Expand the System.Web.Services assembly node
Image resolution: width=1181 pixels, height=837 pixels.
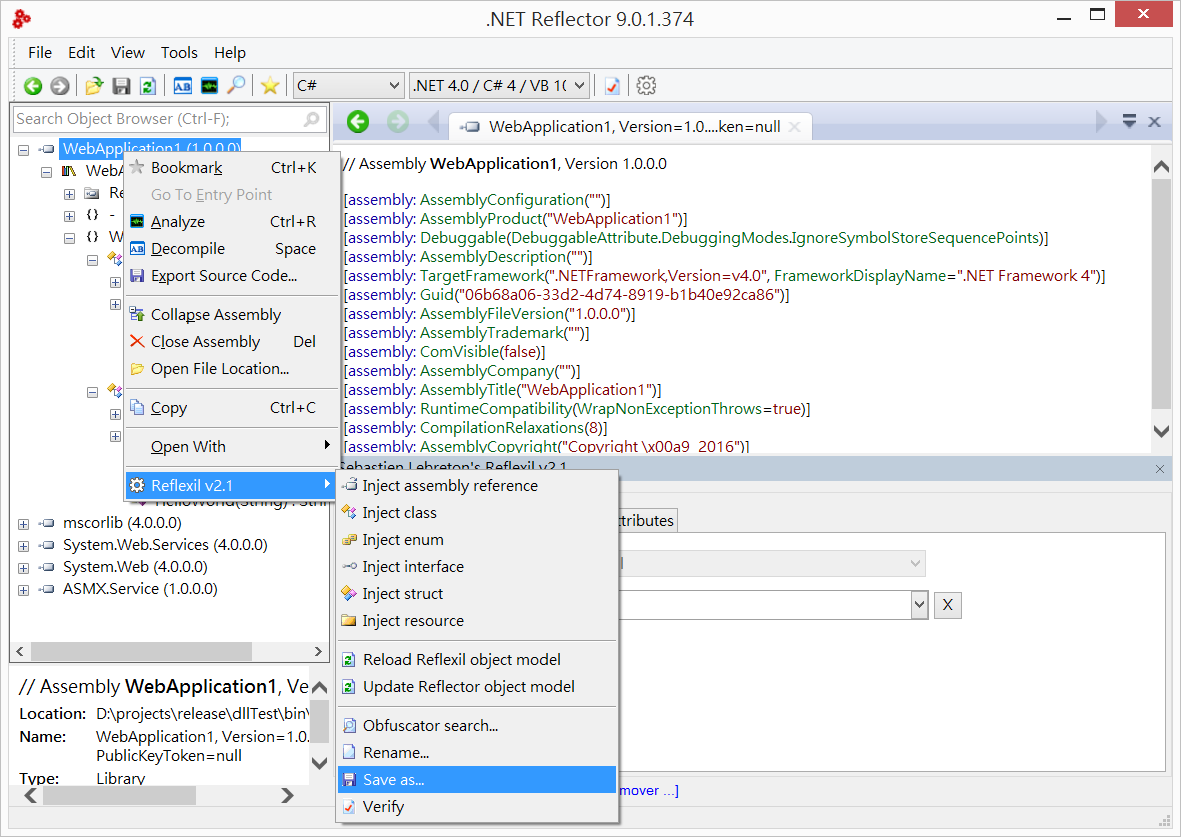(x=23, y=544)
